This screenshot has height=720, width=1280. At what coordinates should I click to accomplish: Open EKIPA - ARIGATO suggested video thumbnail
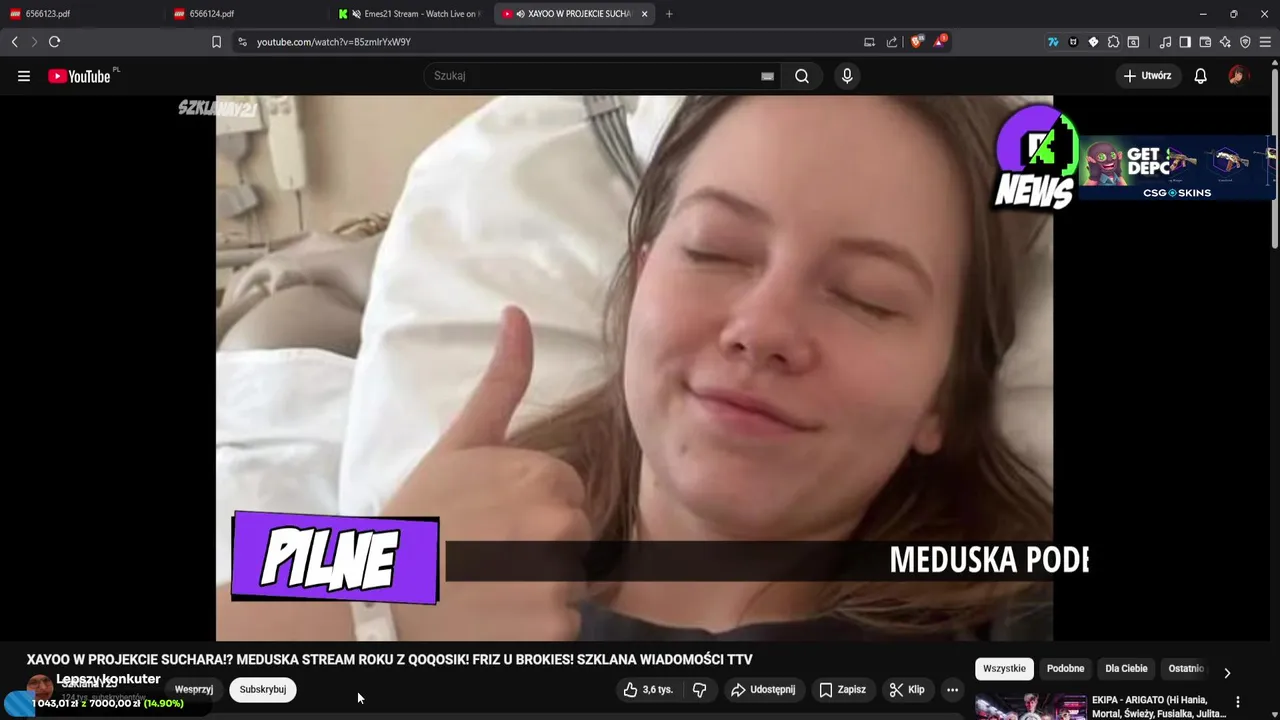[x=1030, y=706]
